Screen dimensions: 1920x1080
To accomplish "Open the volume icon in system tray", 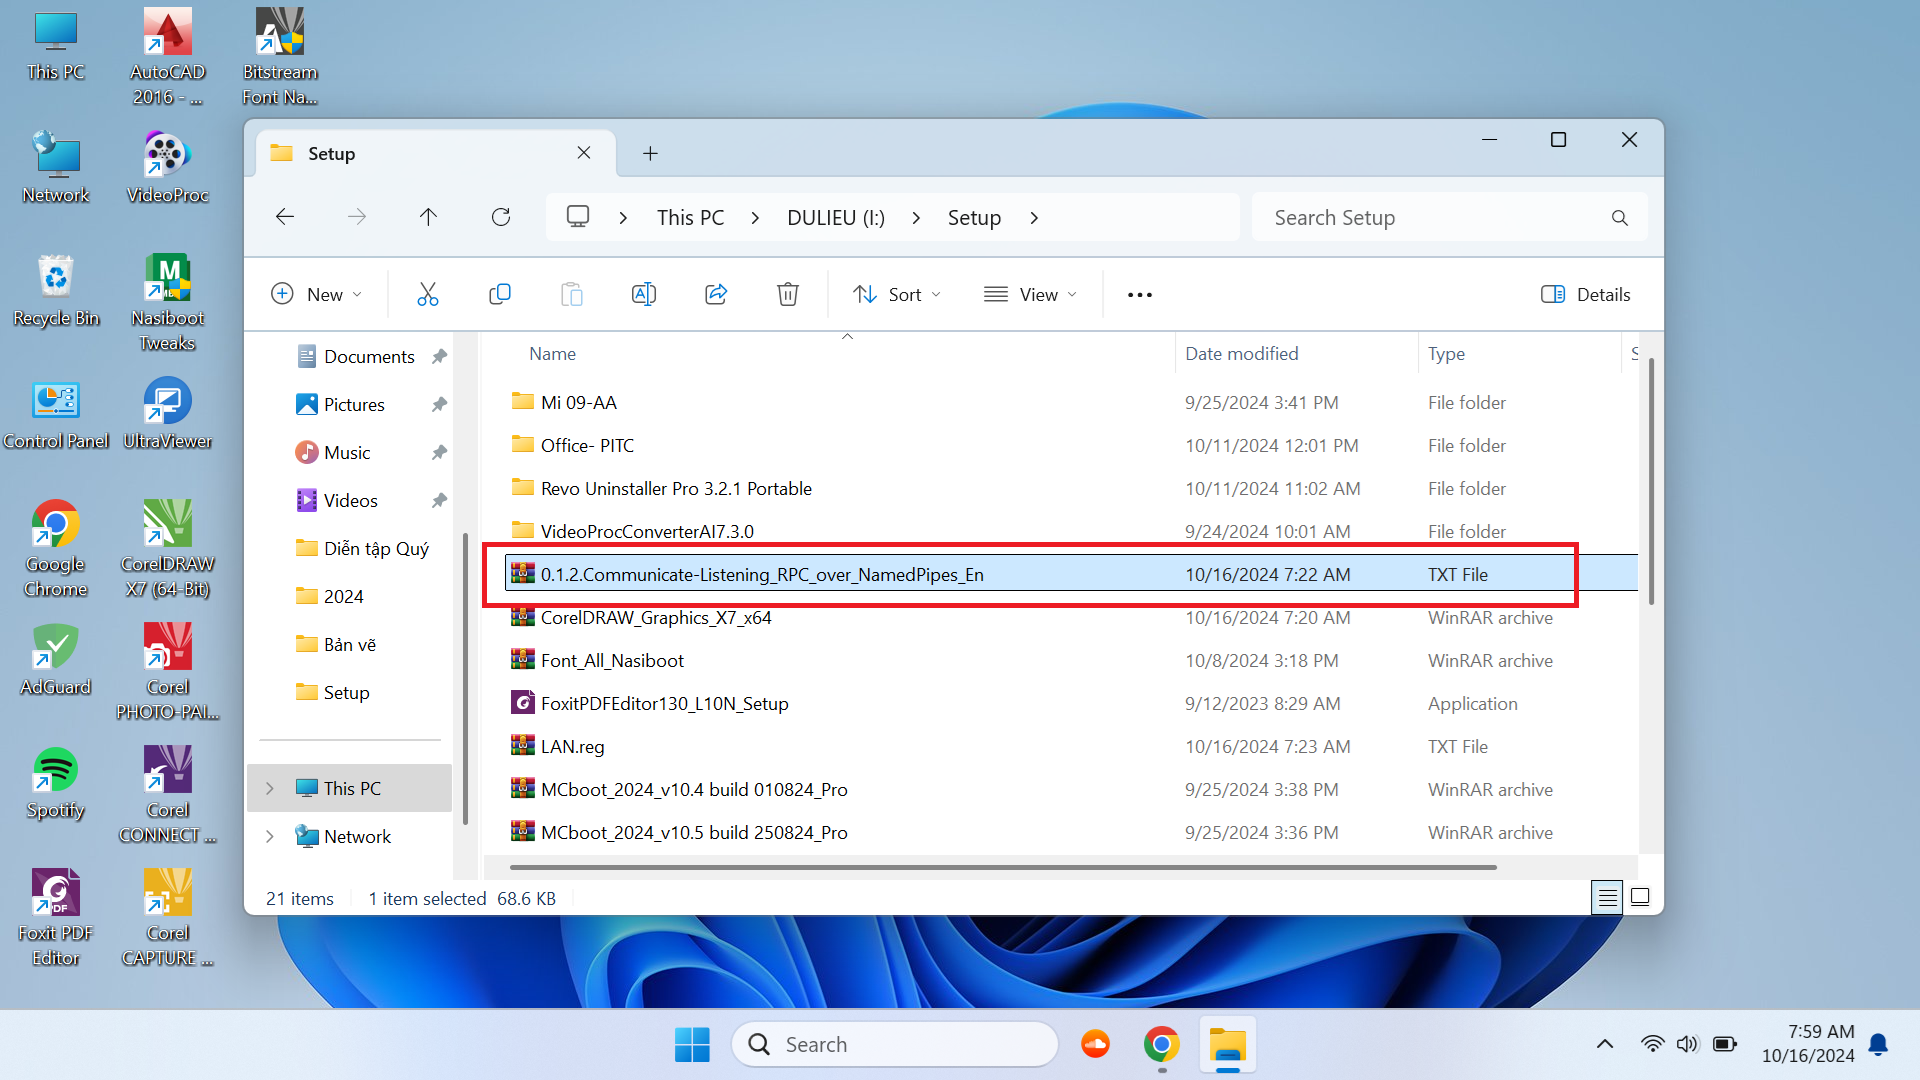I will pyautogui.click(x=1687, y=1044).
